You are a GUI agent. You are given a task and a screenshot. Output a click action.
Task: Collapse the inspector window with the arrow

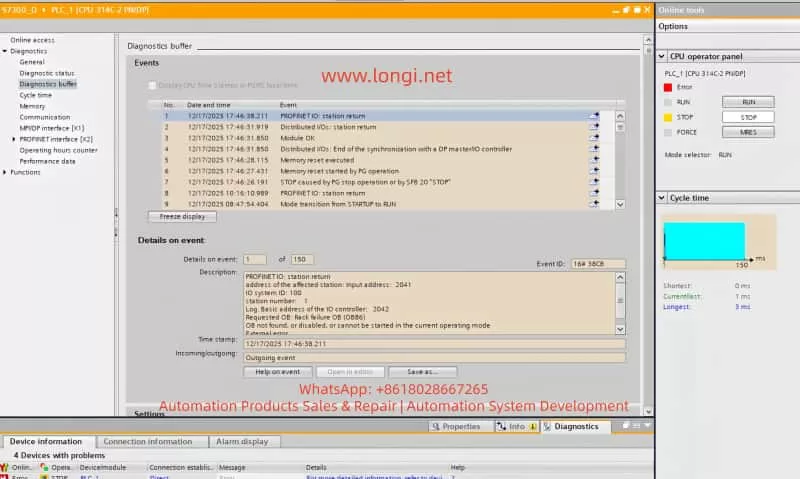647,425
